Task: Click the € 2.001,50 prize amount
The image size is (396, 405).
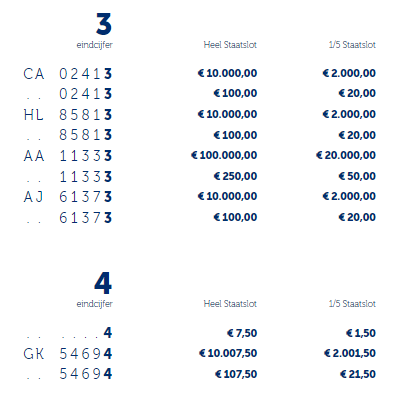Action: coord(350,353)
